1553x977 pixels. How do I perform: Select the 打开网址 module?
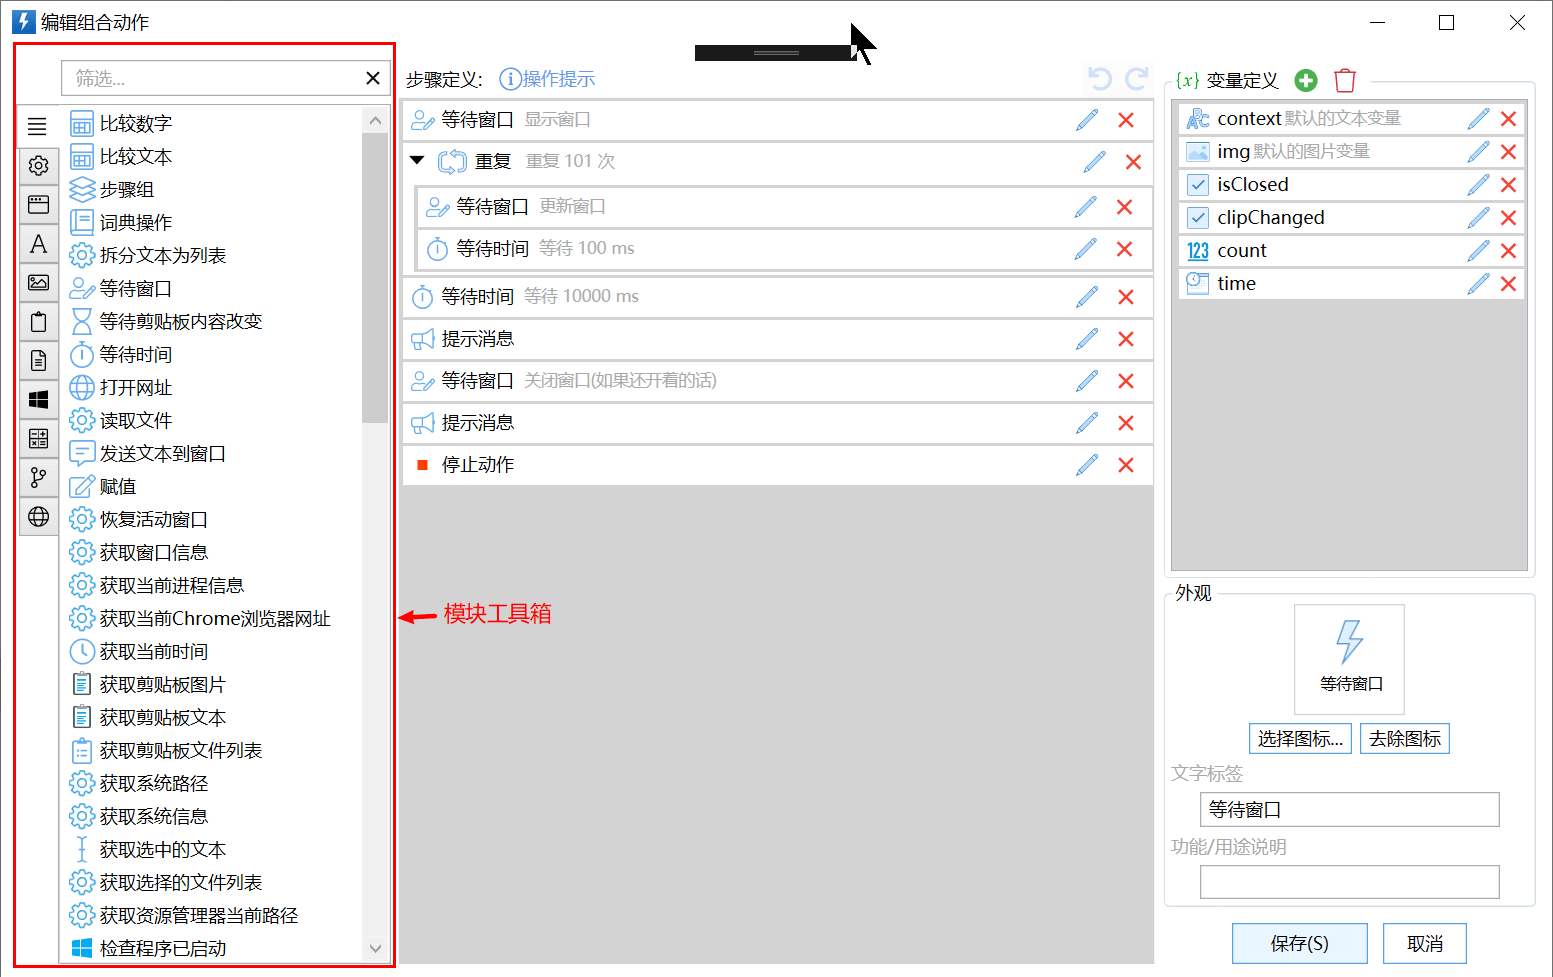click(122, 388)
